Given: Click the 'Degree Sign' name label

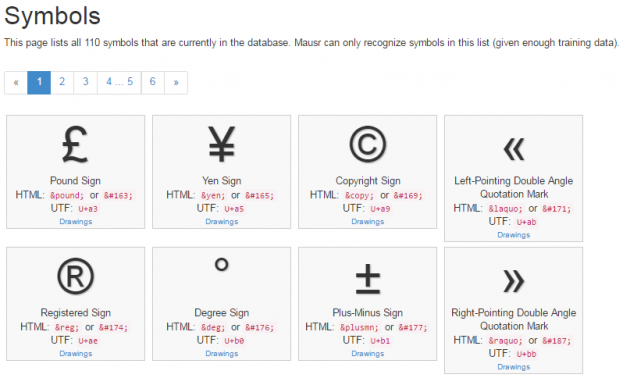Looking at the screenshot, I should [221, 313].
